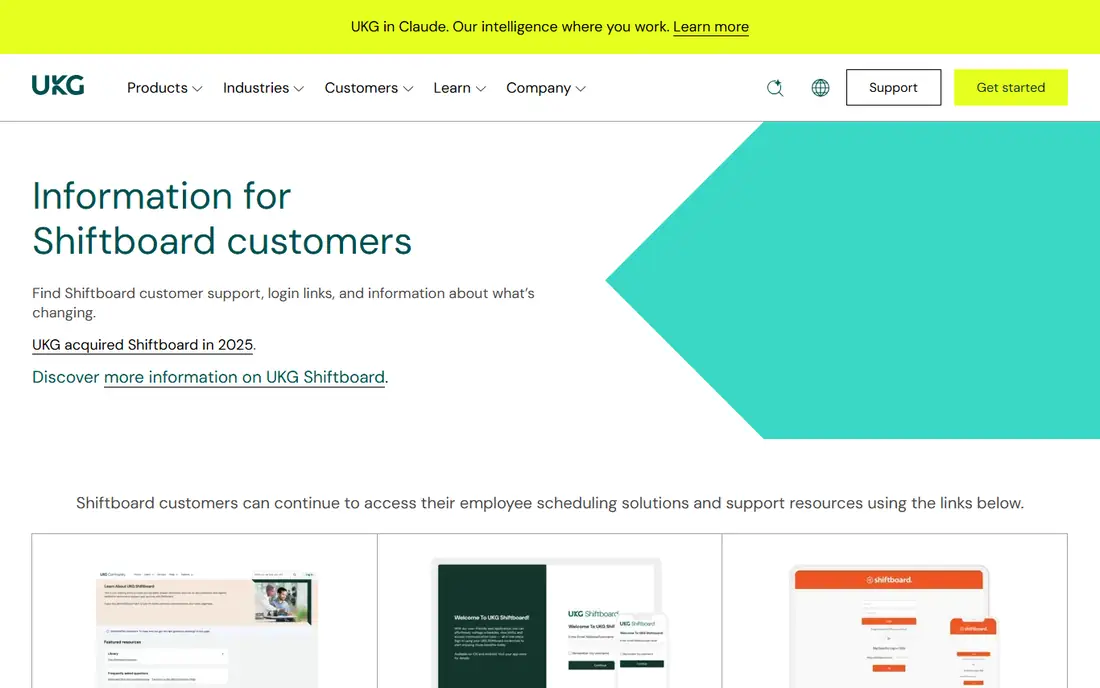Select the Welcome To UKG Shiftboard thumbnail
The image size is (1100, 688).
[x=549, y=624]
